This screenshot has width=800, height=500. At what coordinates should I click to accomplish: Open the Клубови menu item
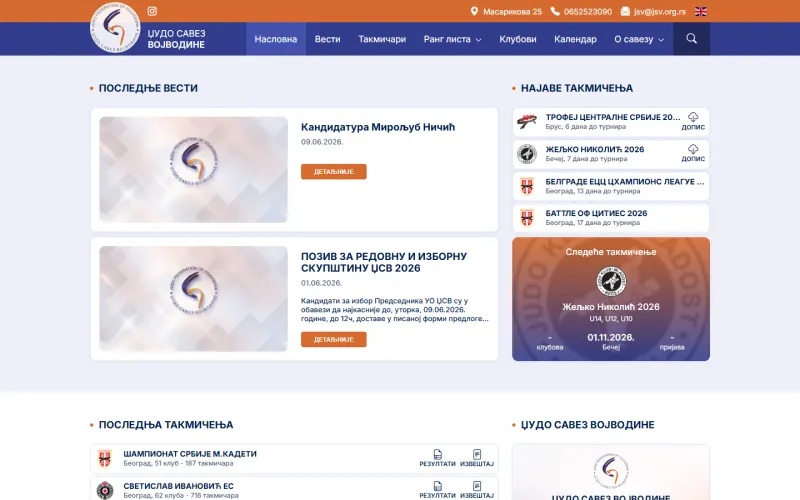pyautogui.click(x=517, y=39)
